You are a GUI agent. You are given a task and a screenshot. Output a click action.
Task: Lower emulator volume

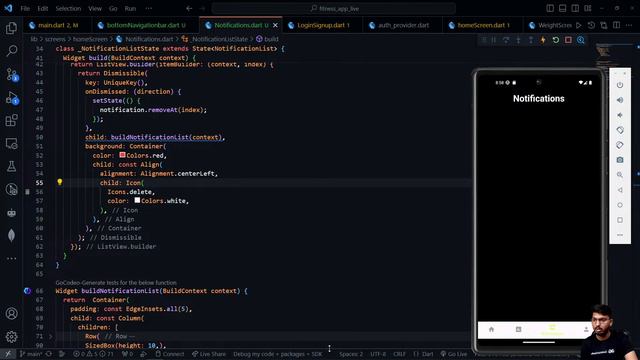point(620,115)
